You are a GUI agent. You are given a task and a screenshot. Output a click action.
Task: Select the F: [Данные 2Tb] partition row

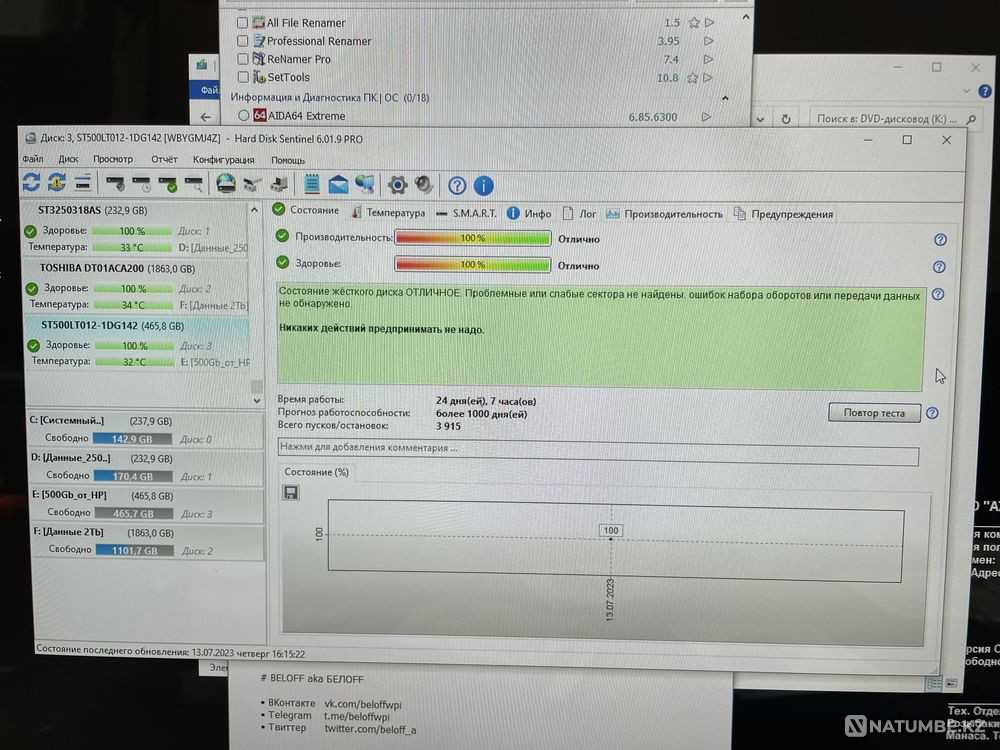[148, 541]
